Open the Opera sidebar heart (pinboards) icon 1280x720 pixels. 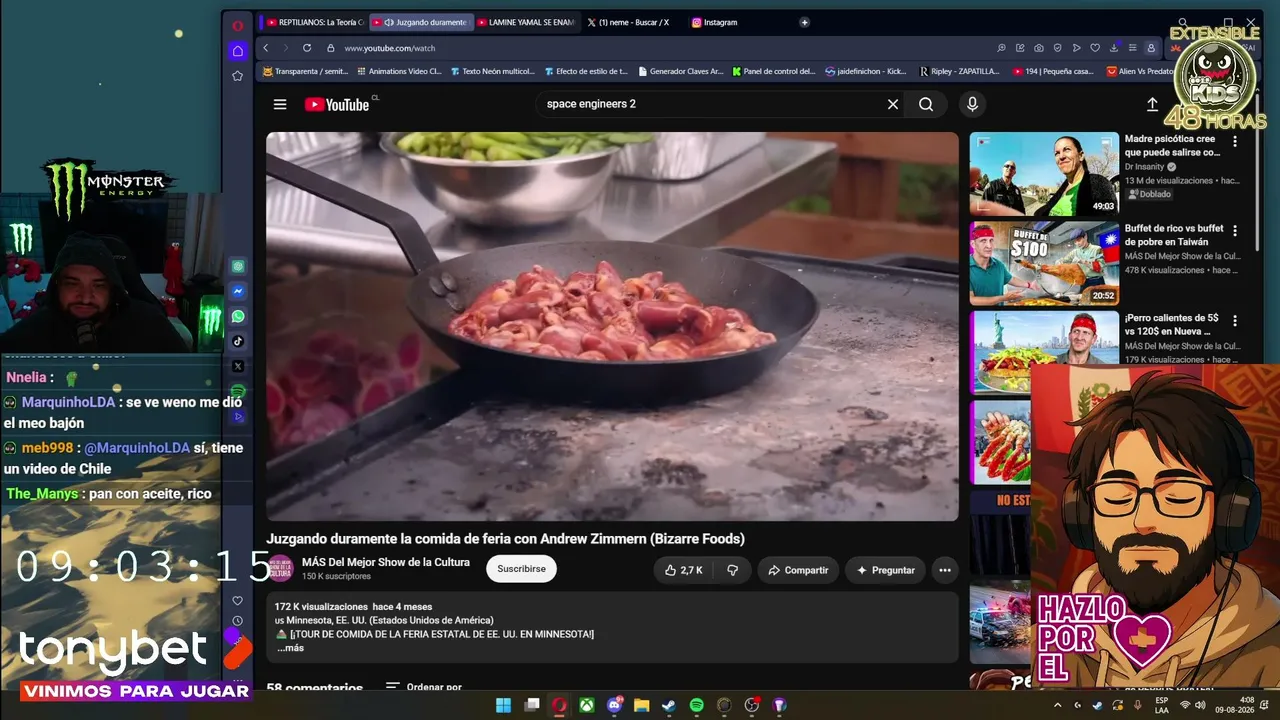237,601
